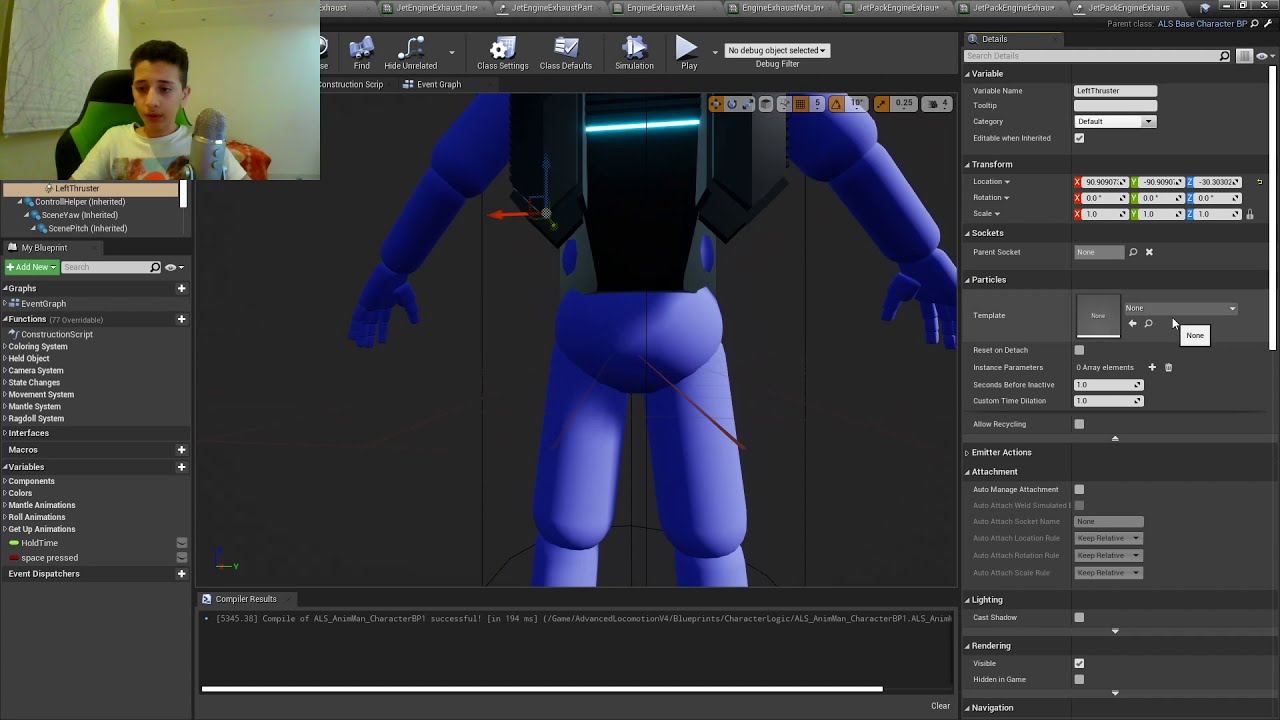
Task: Open grid snap size value 5
Action: pos(817,104)
